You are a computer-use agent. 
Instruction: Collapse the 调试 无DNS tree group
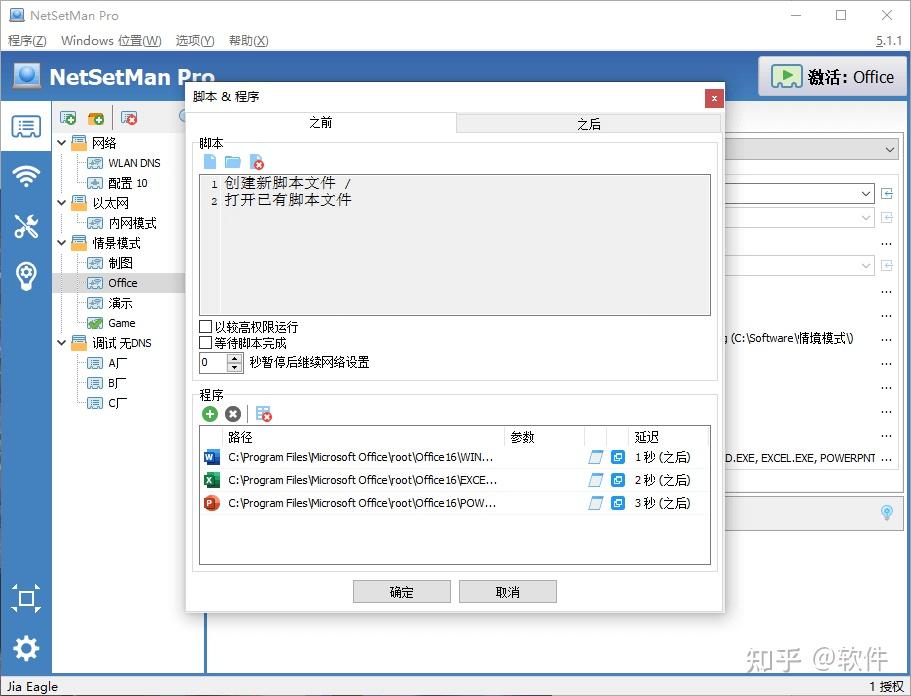[60, 342]
